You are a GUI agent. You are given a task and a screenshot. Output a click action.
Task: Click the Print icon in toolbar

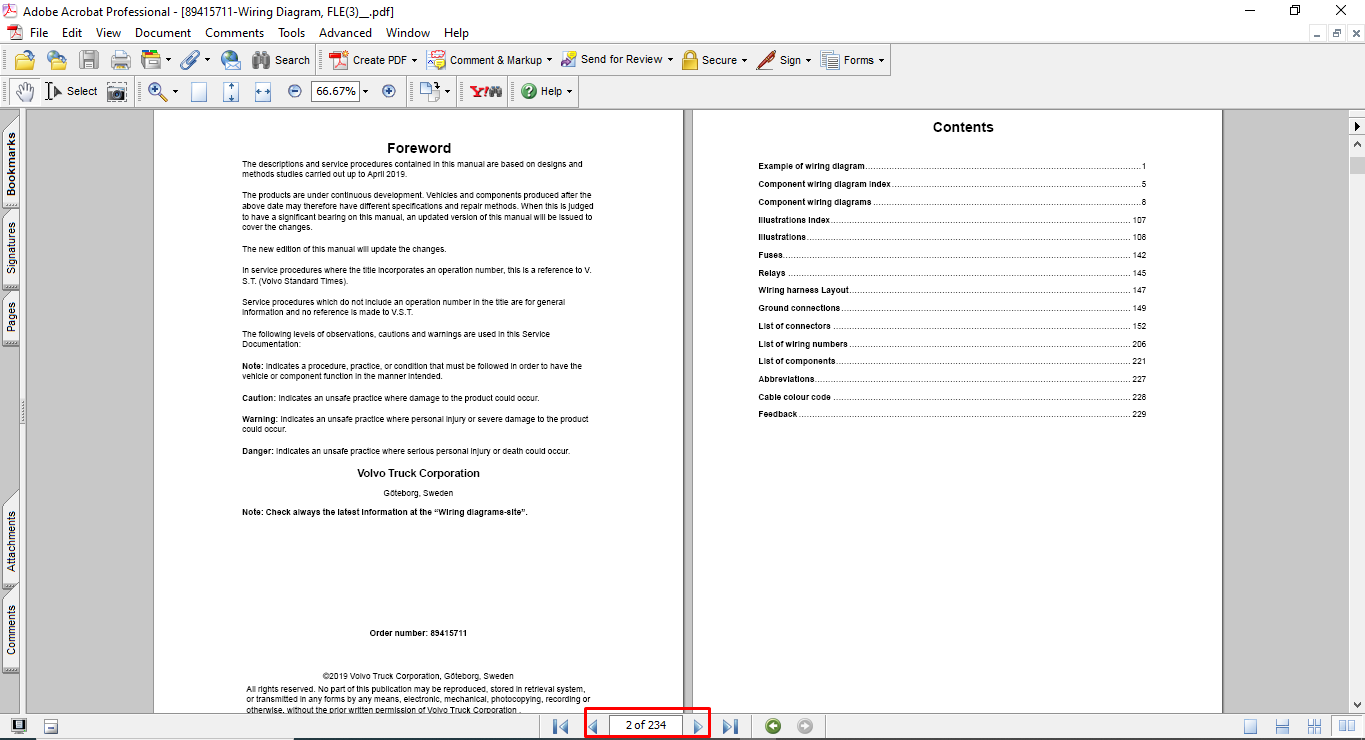click(x=121, y=60)
